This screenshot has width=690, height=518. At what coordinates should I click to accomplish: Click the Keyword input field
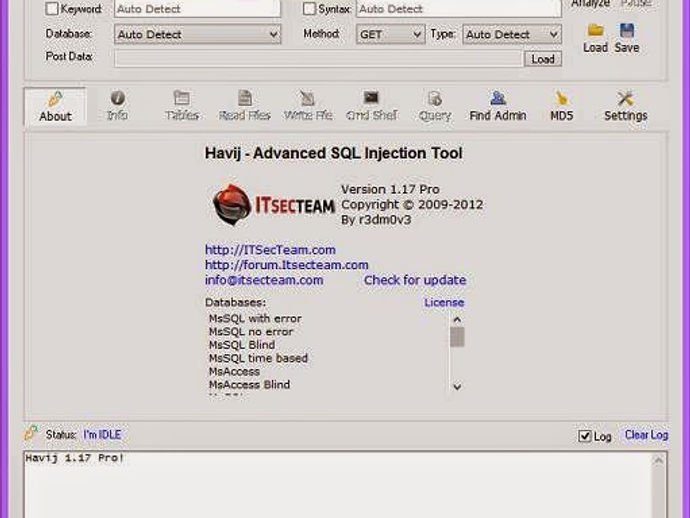(x=197, y=9)
